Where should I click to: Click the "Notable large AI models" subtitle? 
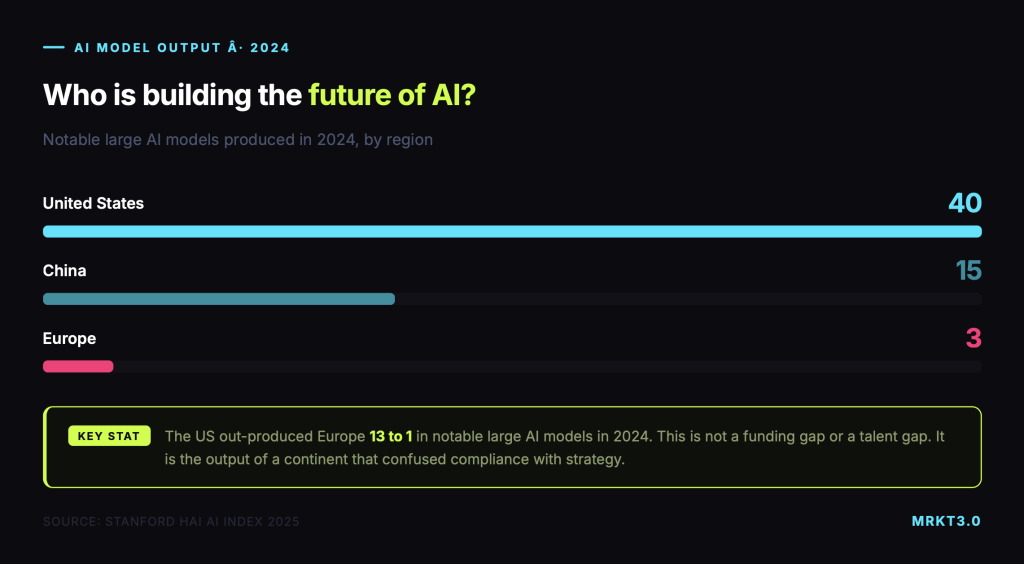pyautogui.click(x=237, y=140)
